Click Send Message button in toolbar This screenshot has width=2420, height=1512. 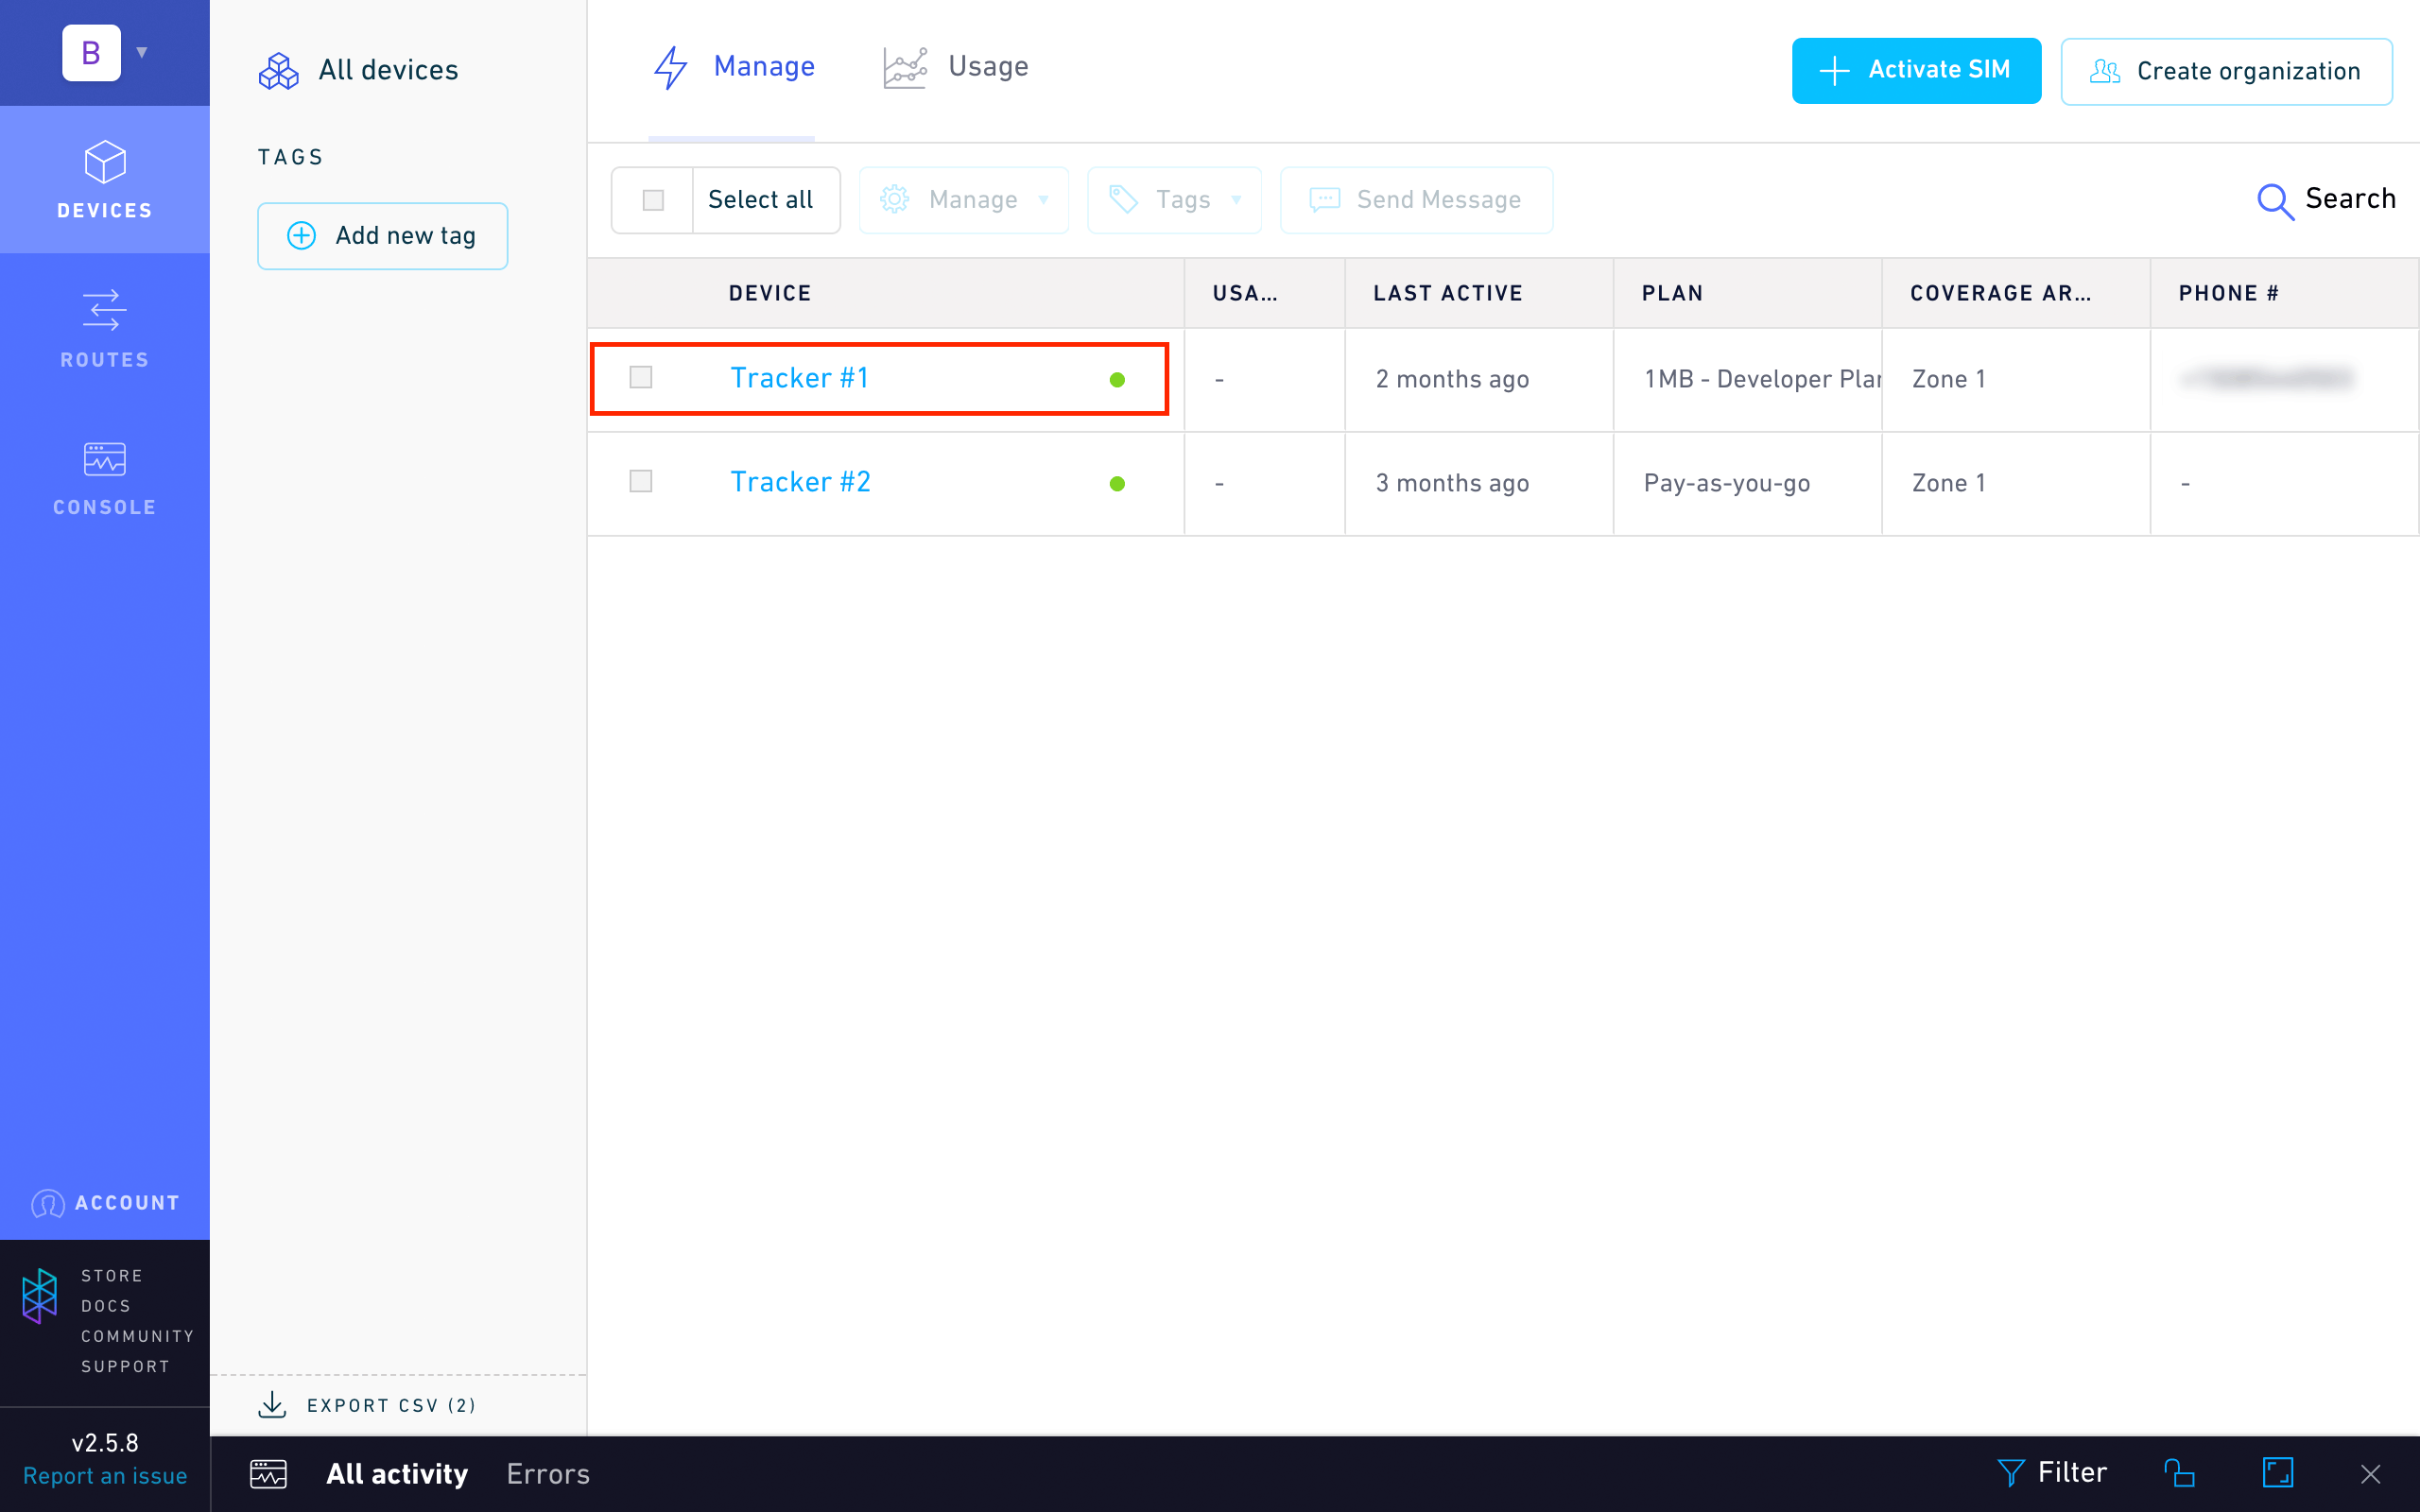point(1416,197)
